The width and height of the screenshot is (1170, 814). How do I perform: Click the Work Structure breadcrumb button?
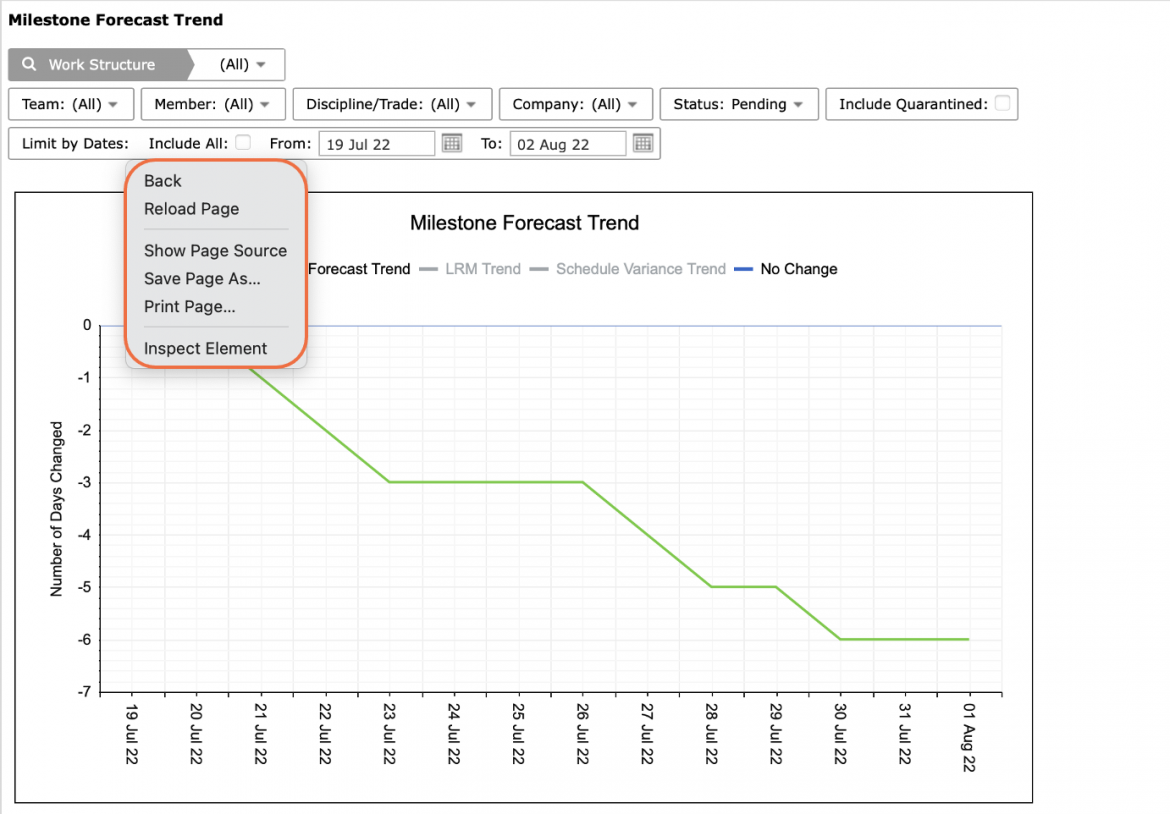(98, 64)
